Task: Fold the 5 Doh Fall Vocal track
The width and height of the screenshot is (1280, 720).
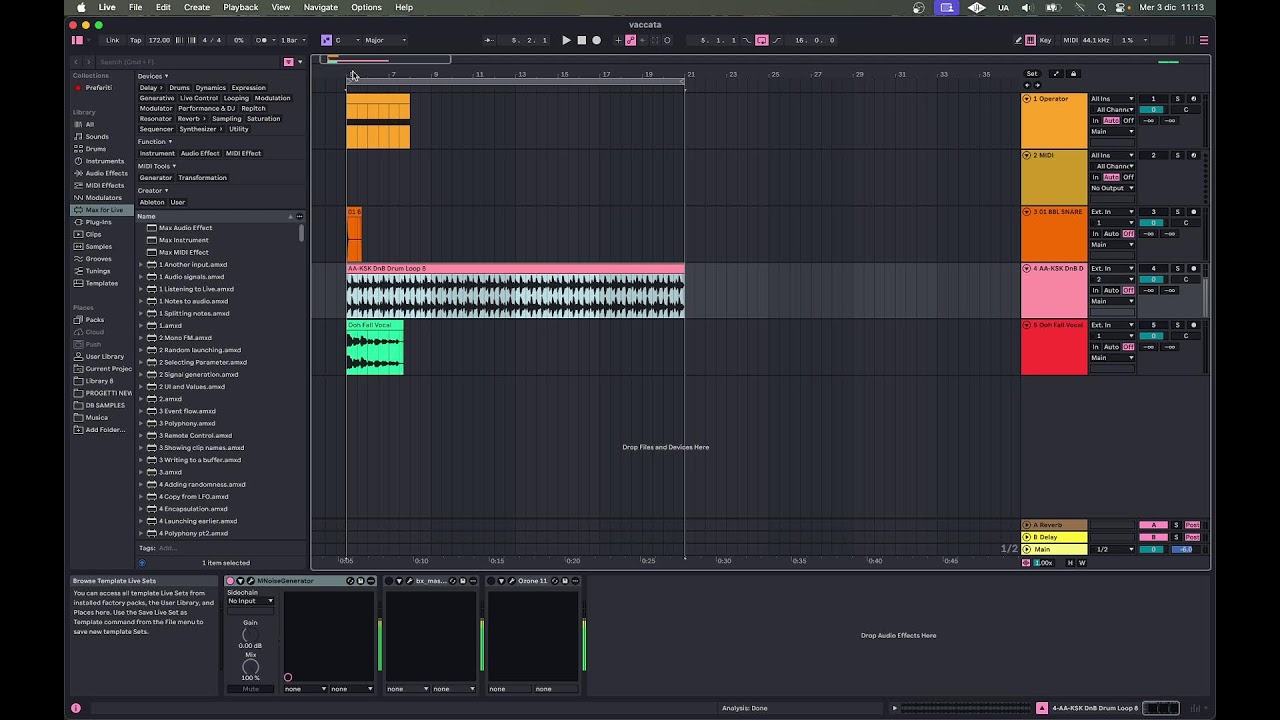Action: [1027, 325]
